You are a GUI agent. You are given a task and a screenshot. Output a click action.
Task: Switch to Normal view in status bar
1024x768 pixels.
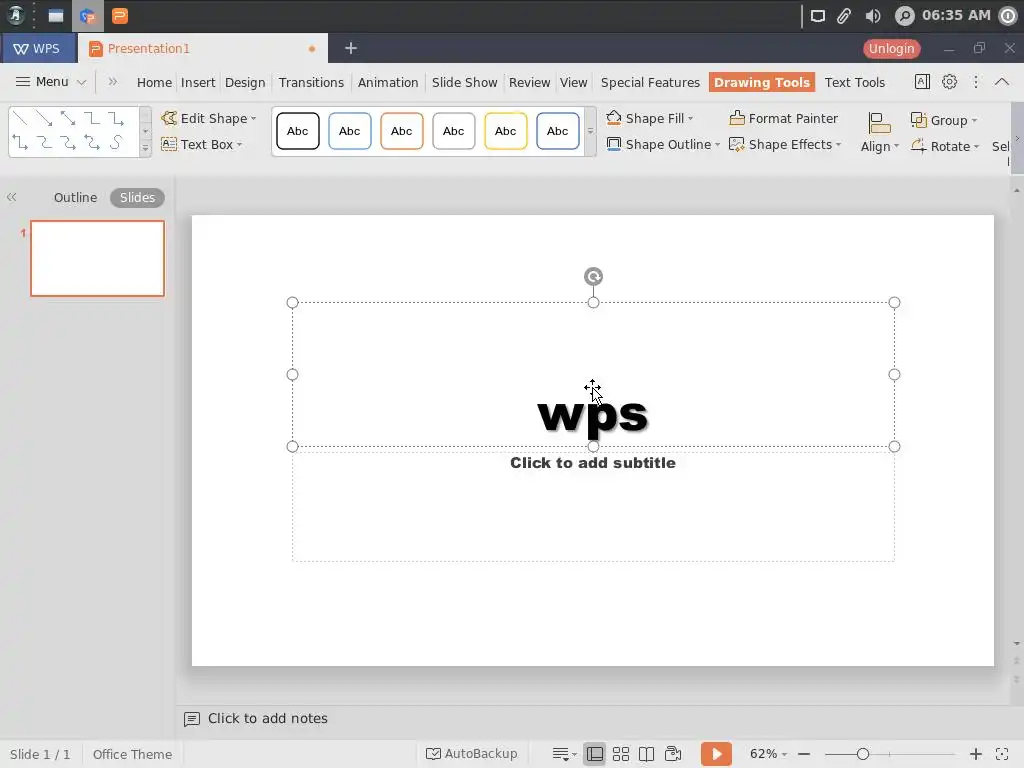[595, 754]
